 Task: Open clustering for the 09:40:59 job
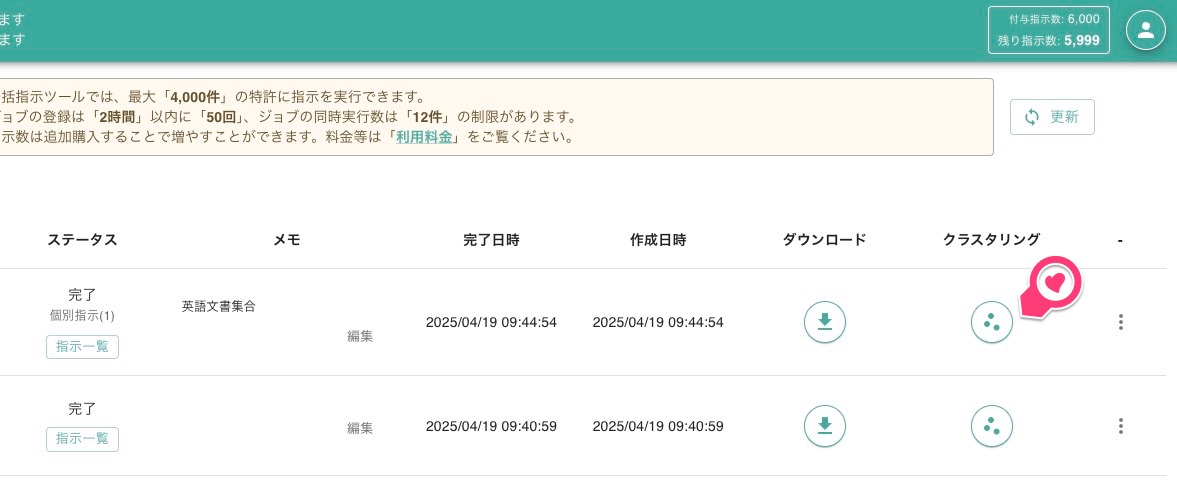pyautogui.click(x=992, y=426)
